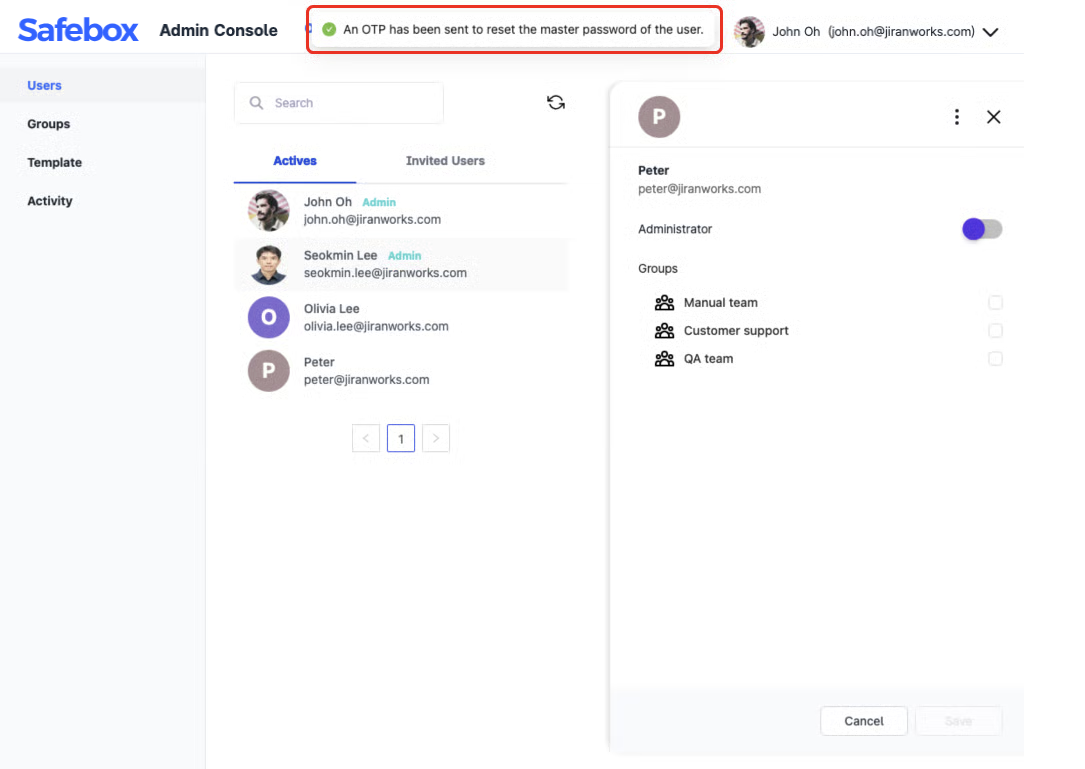Viewport: 1085px width, 769px height.
Task: Close the Peter user detail panel
Action: 993,117
